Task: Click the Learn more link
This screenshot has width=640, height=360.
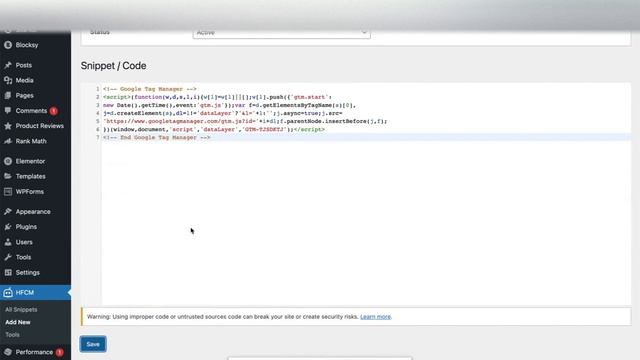Action: pos(375,317)
